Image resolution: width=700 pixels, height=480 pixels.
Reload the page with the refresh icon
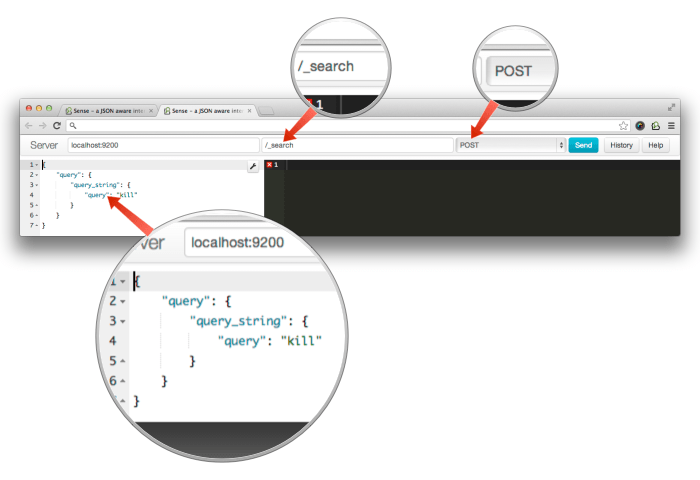point(57,126)
